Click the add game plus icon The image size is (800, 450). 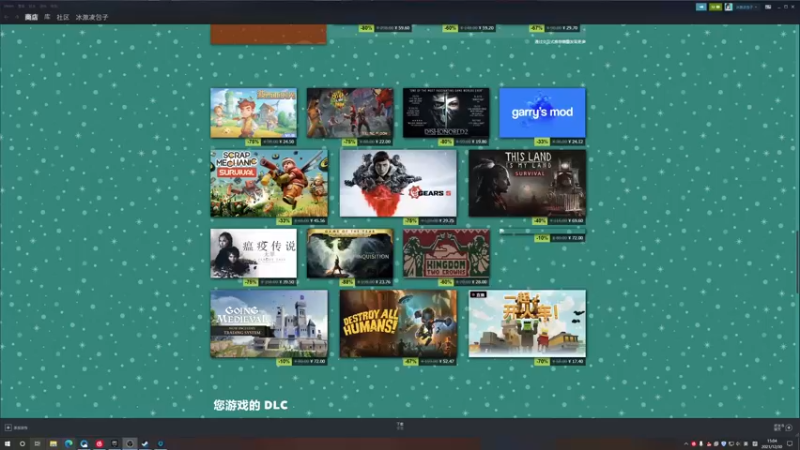(x=8, y=428)
